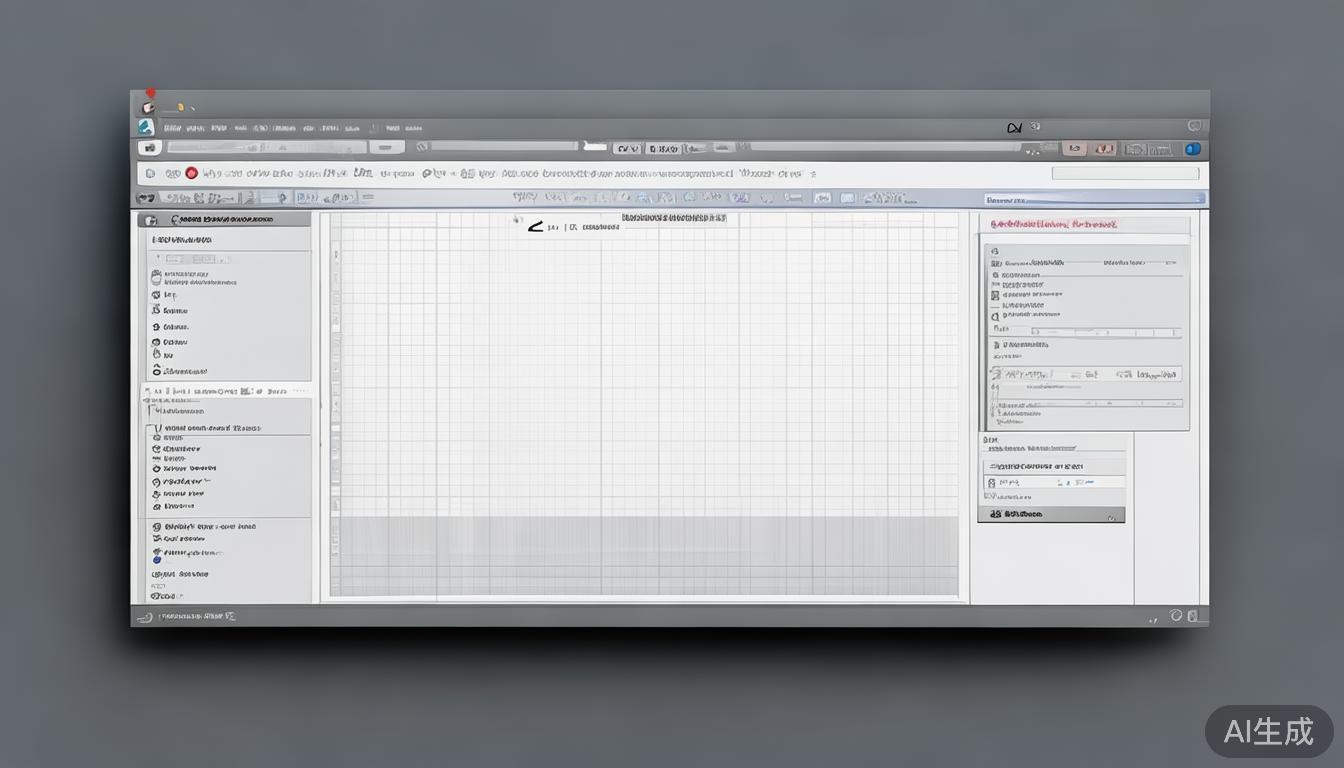
Task: Expand the right panel with the red title
Action: pos(1084,225)
